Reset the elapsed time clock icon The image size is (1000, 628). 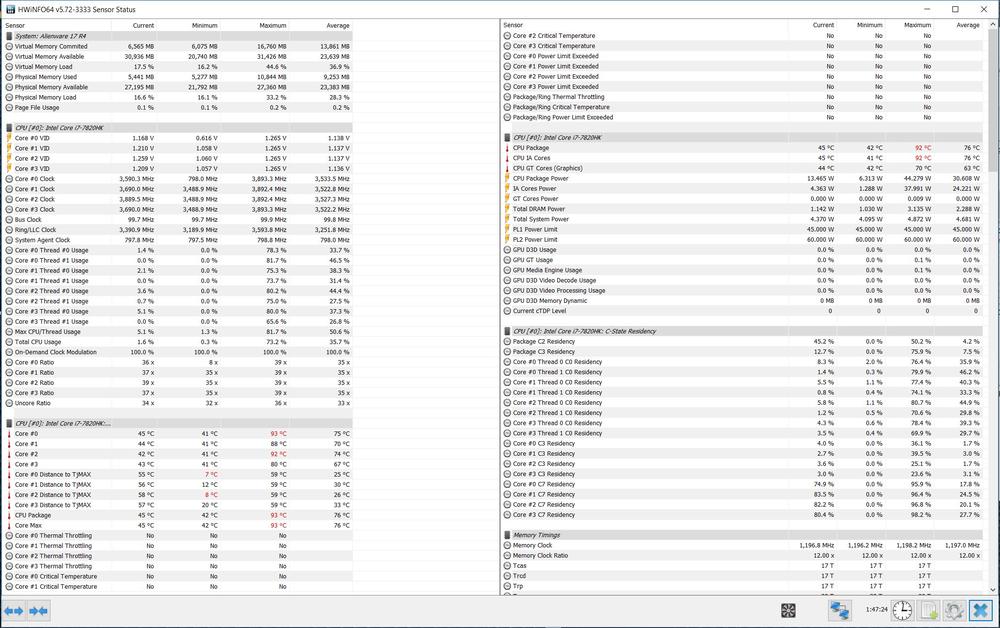(x=902, y=610)
